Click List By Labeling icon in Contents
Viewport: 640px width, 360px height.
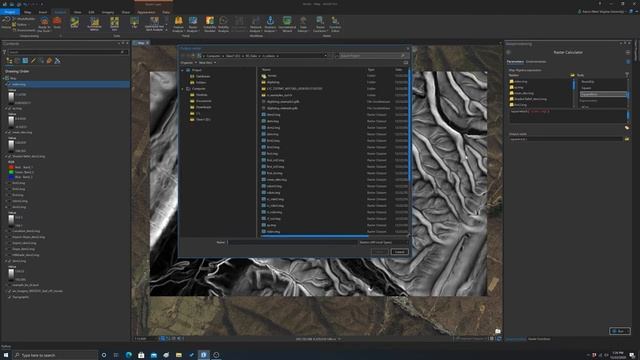point(49,60)
